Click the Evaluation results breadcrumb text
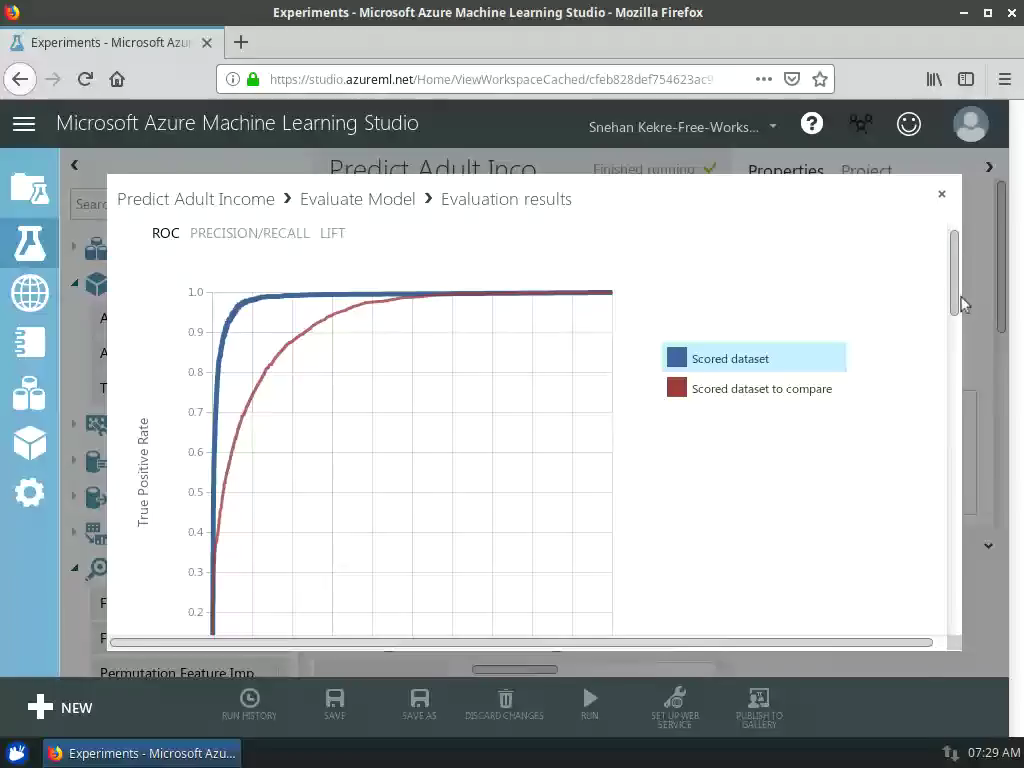This screenshot has width=1024, height=768. [x=506, y=199]
